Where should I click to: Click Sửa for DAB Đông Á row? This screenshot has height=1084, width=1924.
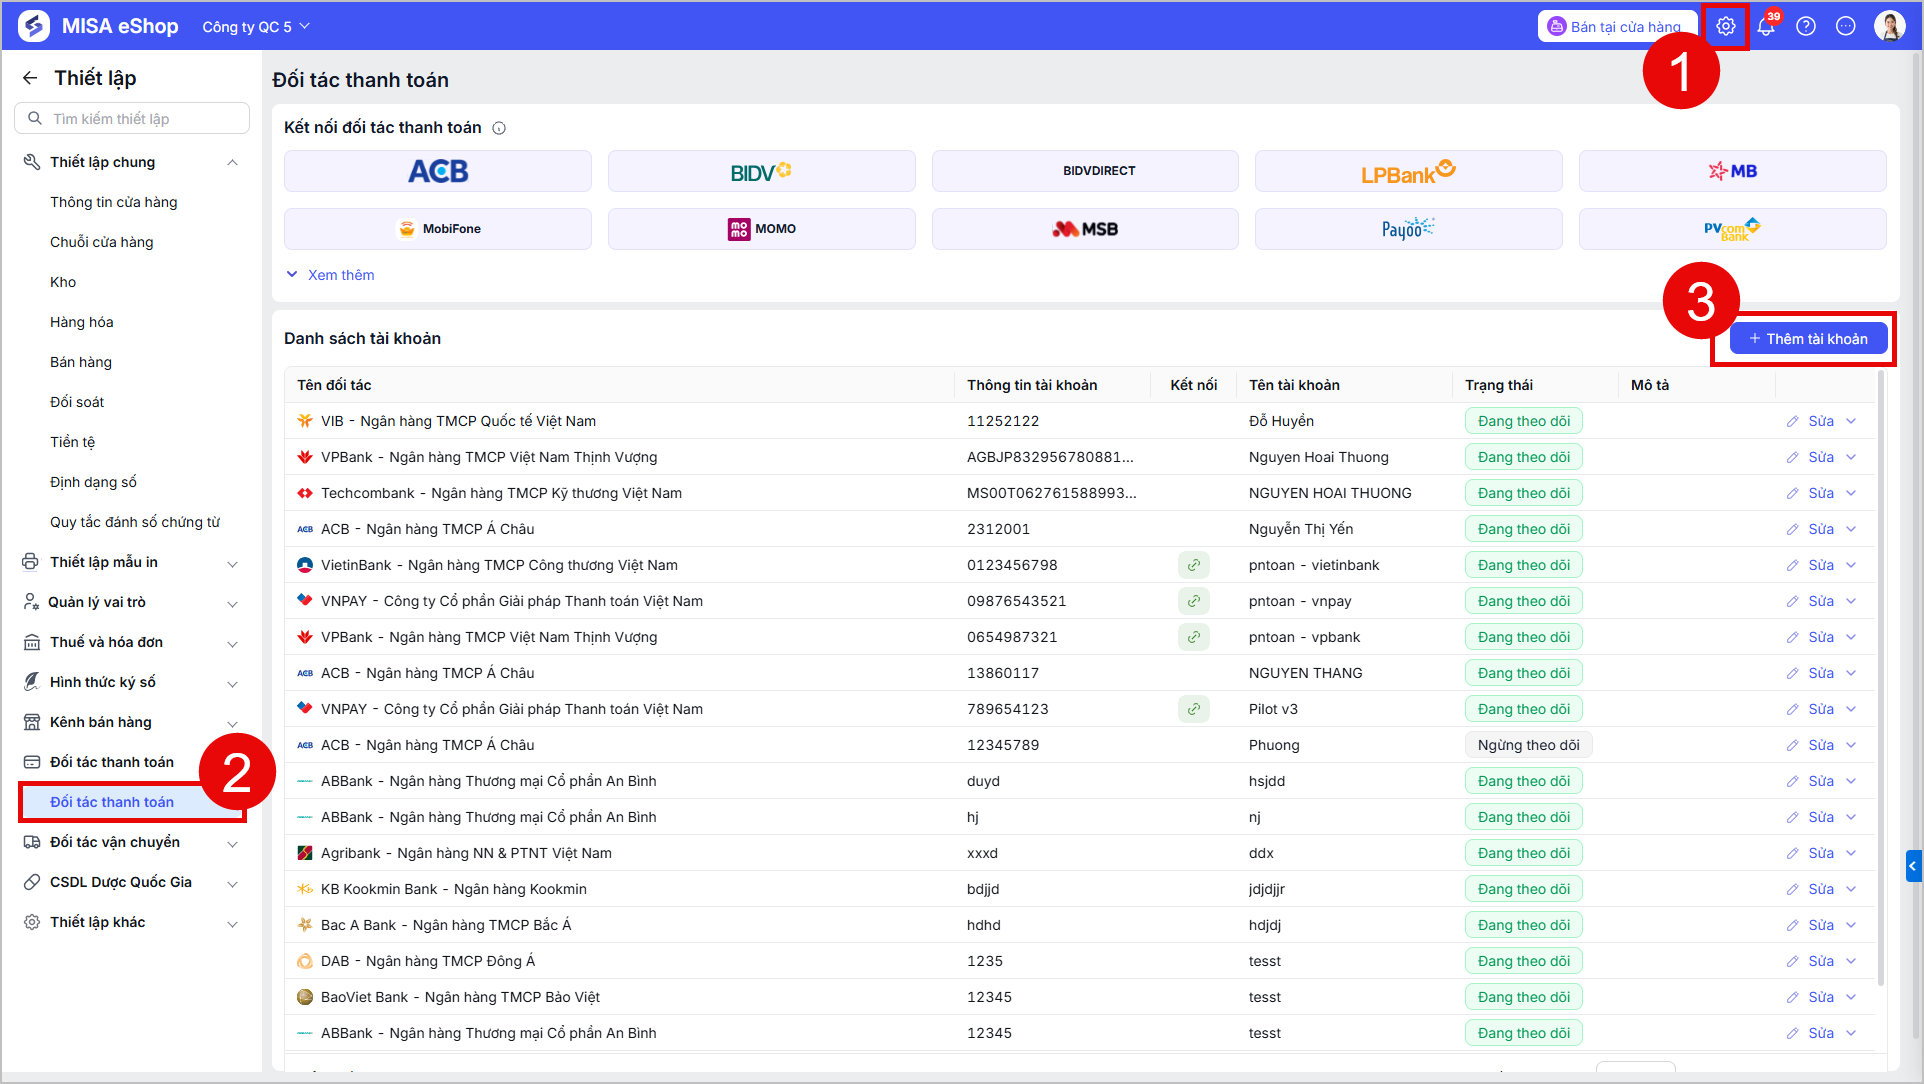[1821, 961]
